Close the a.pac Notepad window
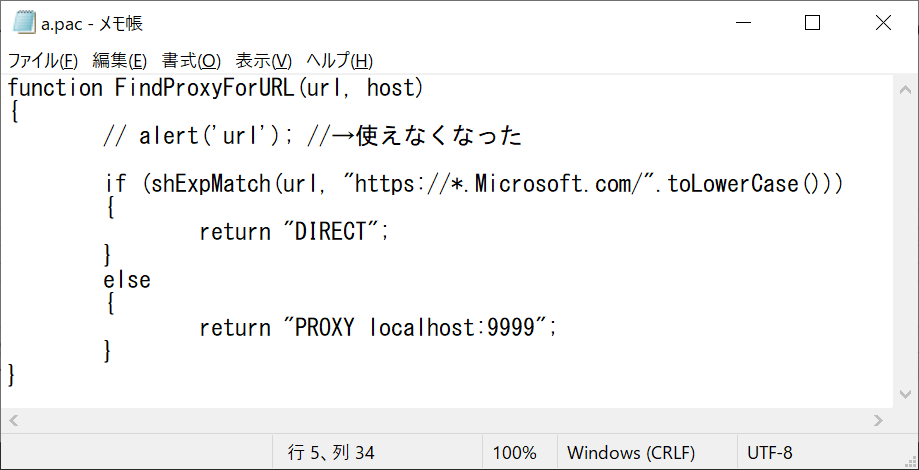Viewport: 919px width, 470px height. 883,23
